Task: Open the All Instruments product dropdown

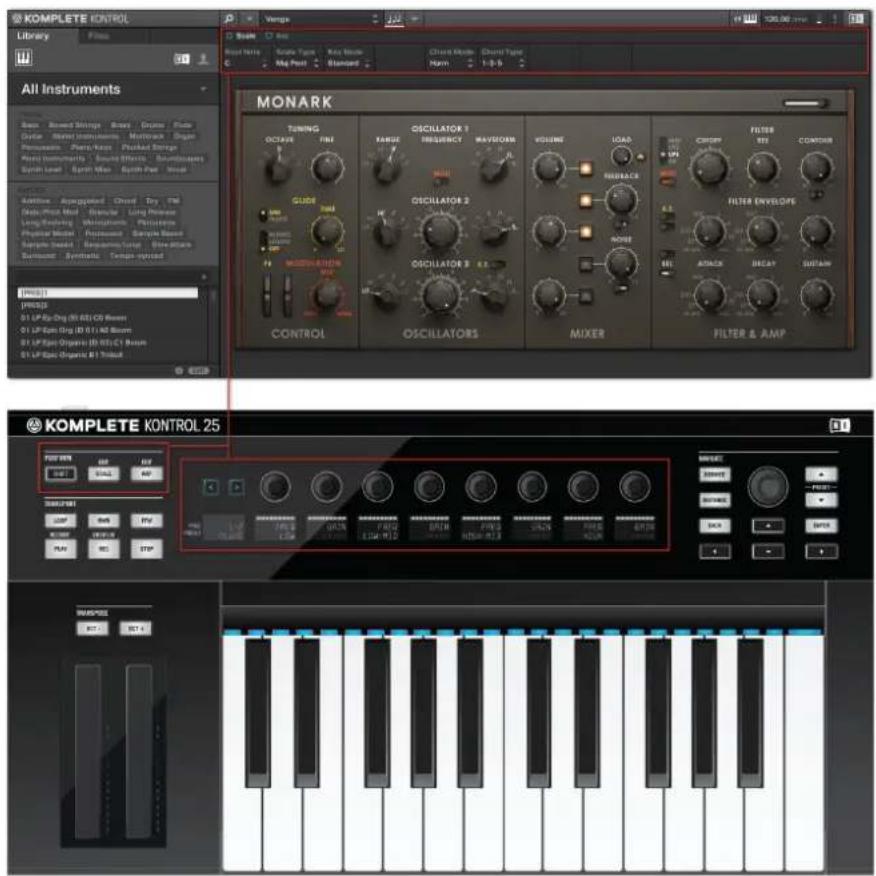Action: tap(203, 89)
